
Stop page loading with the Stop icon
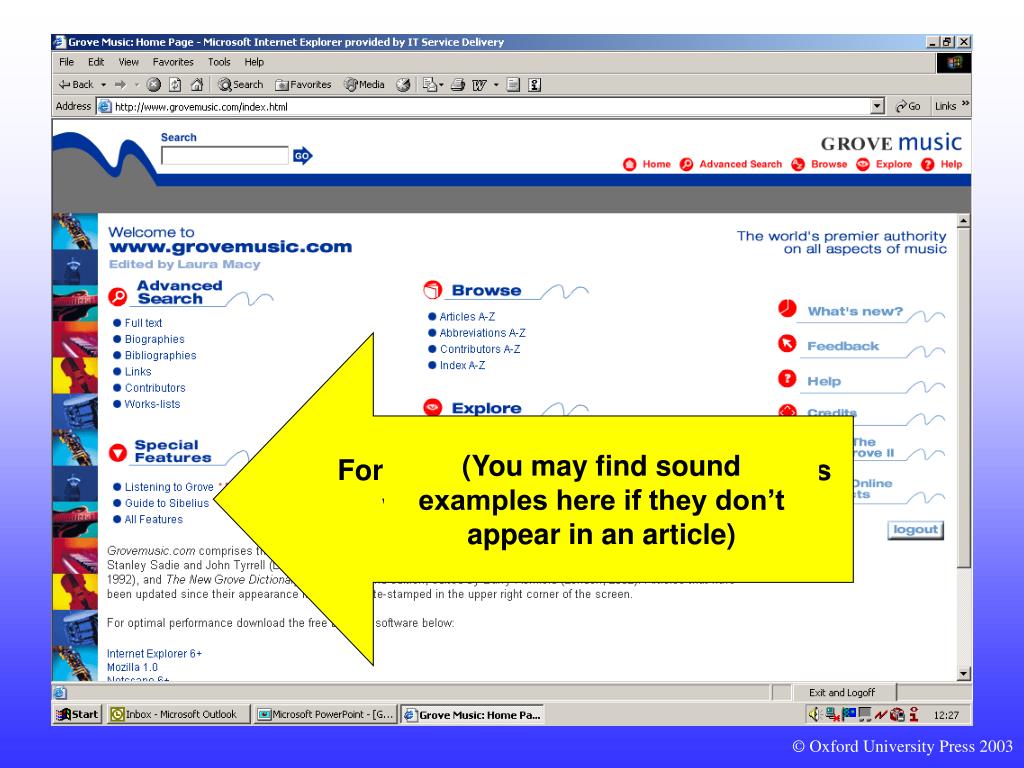coord(154,85)
